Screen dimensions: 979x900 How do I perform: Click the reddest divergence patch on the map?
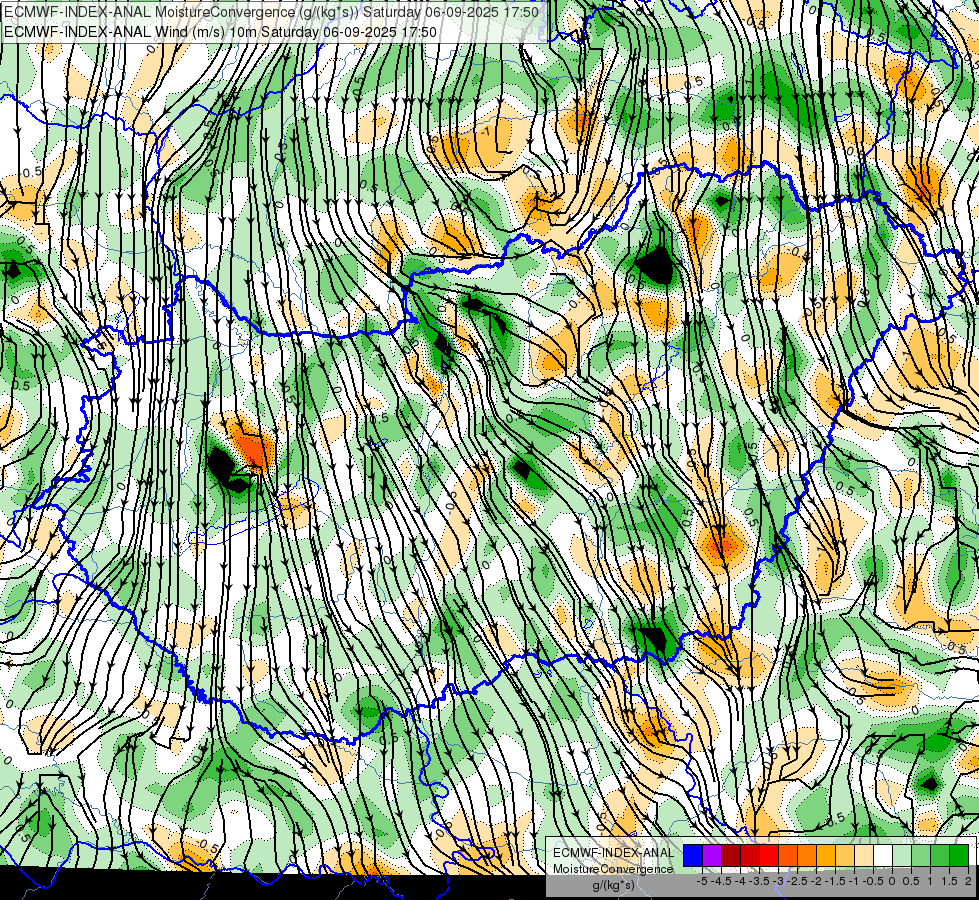pos(253,448)
